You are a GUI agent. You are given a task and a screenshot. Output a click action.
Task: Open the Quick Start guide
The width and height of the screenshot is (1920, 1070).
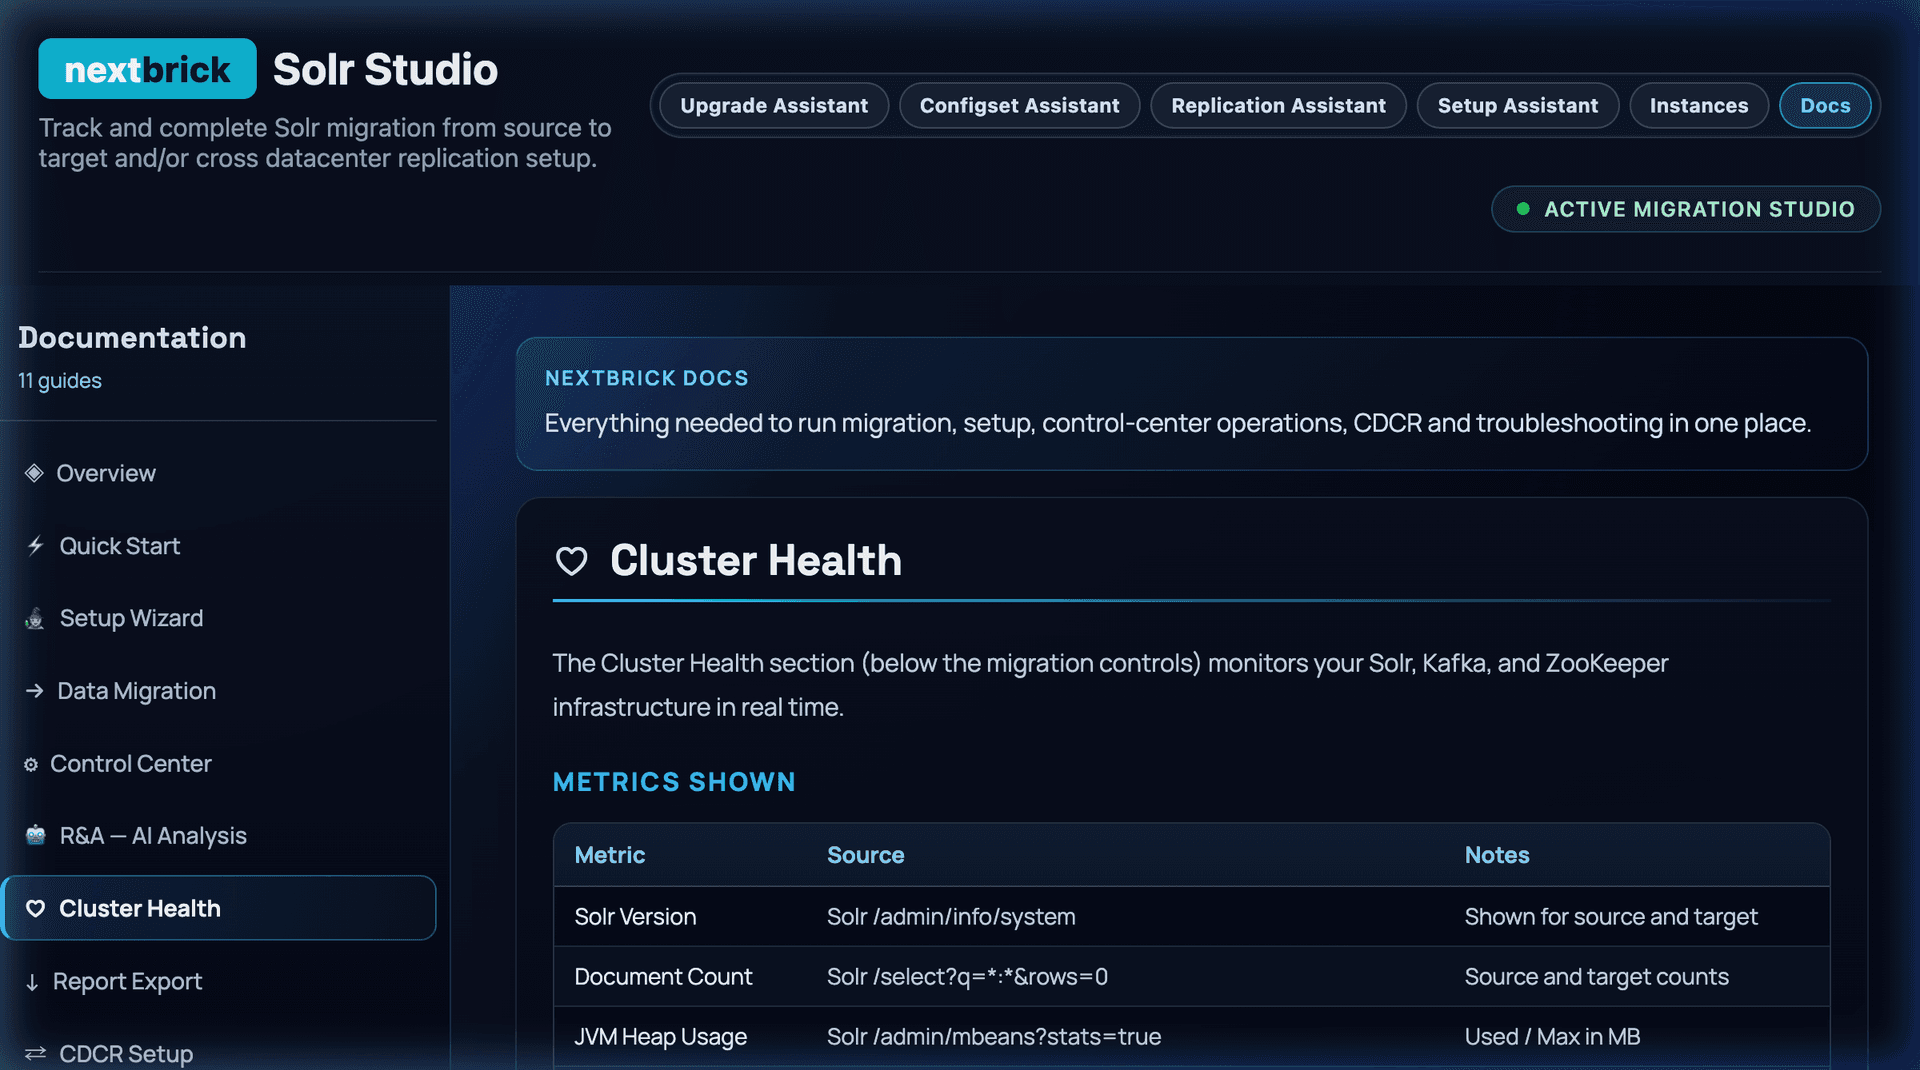pyautogui.click(x=218, y=546)
